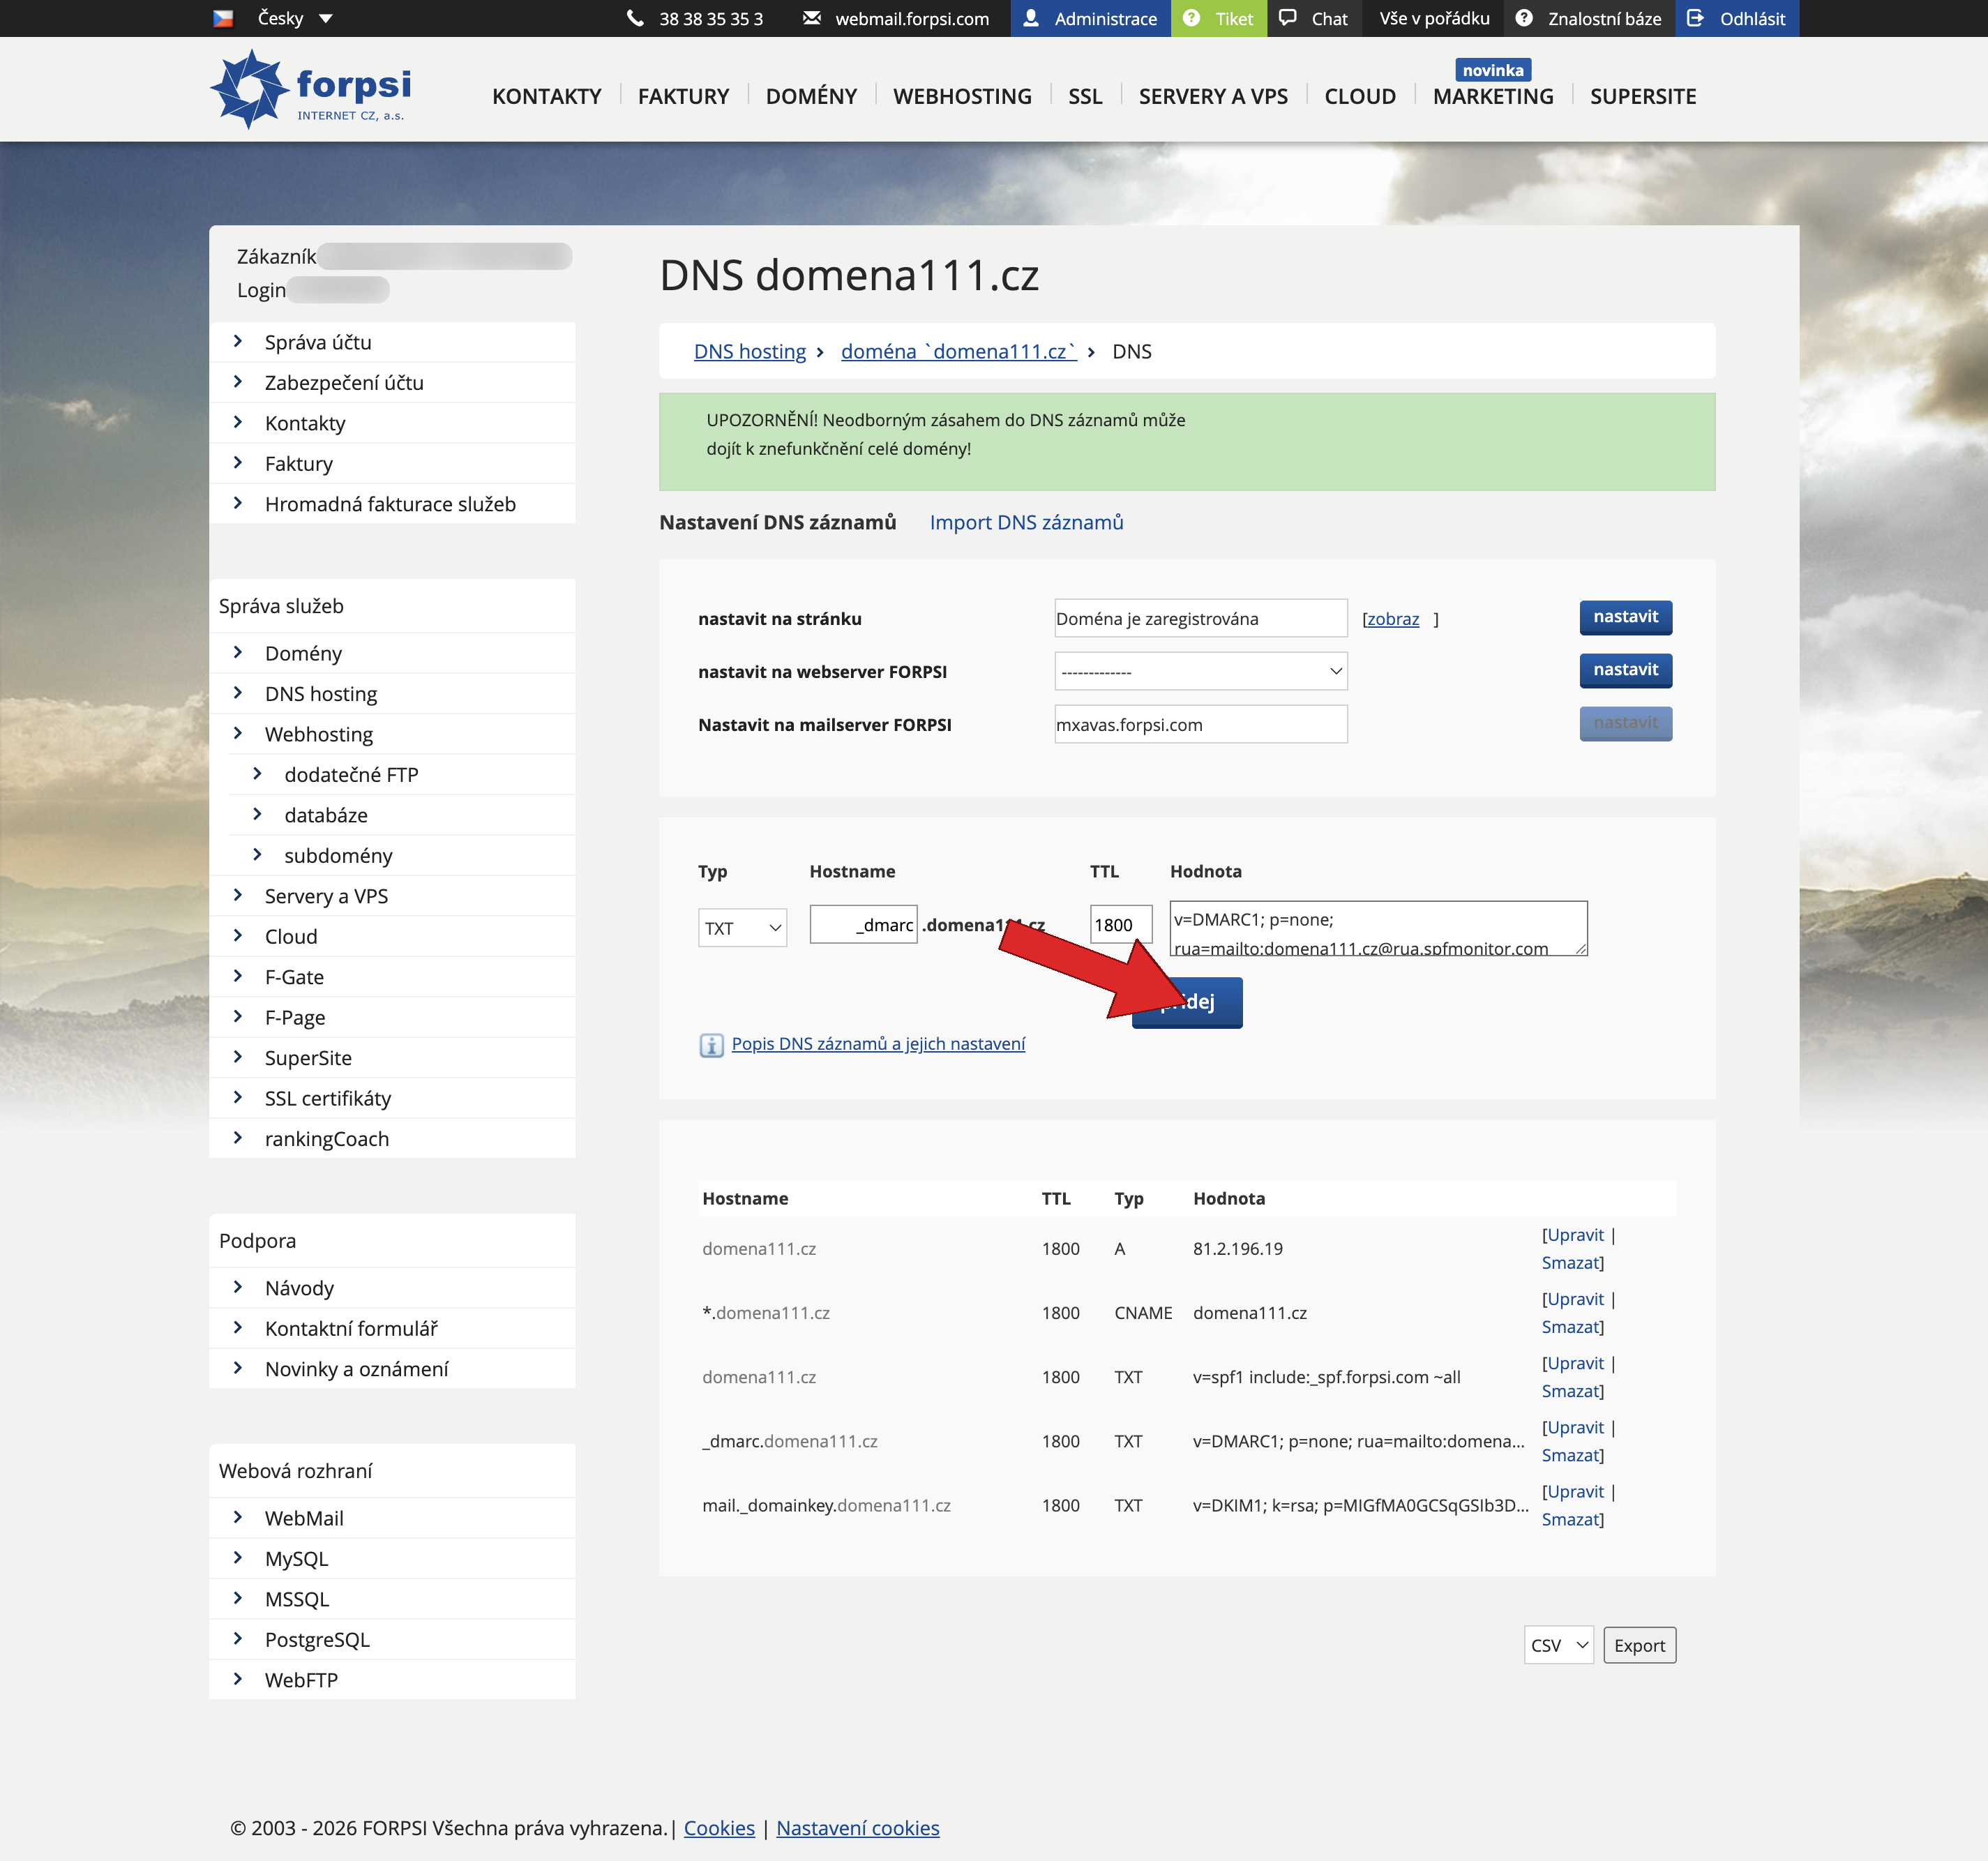Click the Znalostní báze question mark icon
The width and height of the screenshot is (1988, 1861).
click(x=1524, y=18)
